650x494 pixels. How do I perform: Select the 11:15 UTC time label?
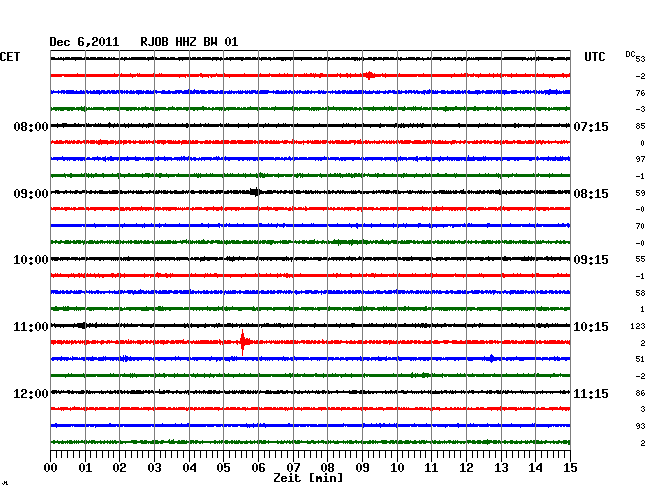tap(591, 394)
